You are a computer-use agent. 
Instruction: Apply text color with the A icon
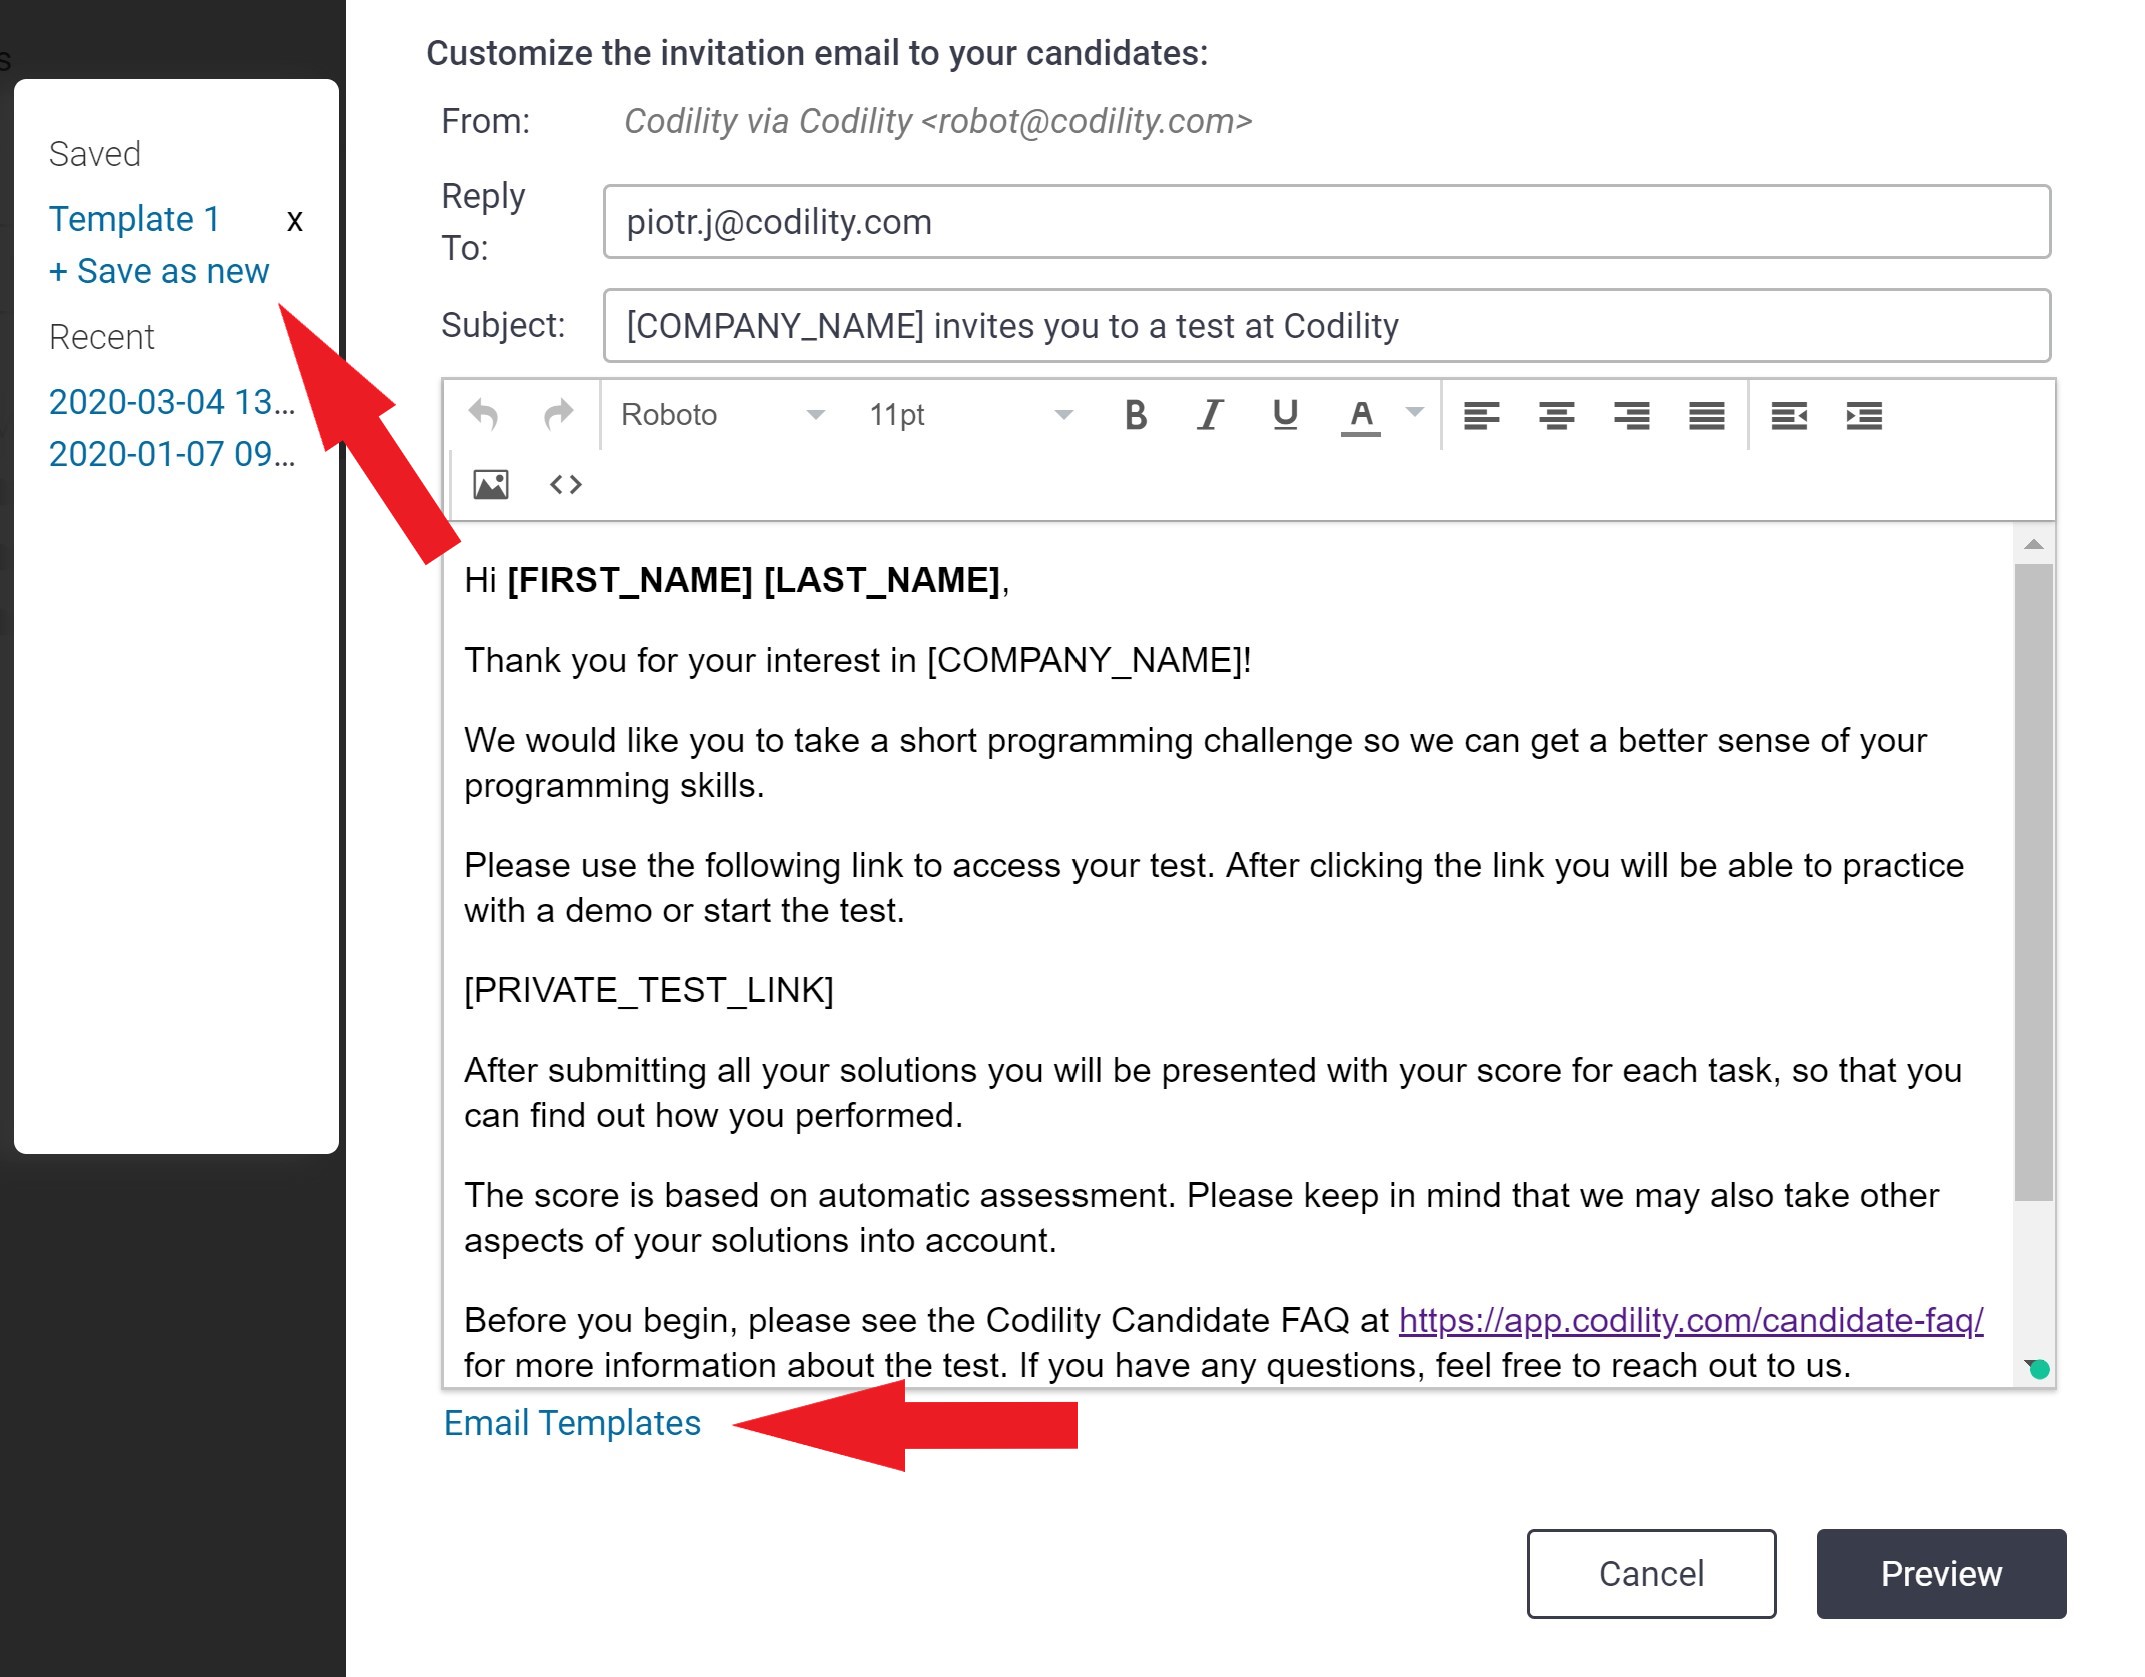[x=1360, y=416]
